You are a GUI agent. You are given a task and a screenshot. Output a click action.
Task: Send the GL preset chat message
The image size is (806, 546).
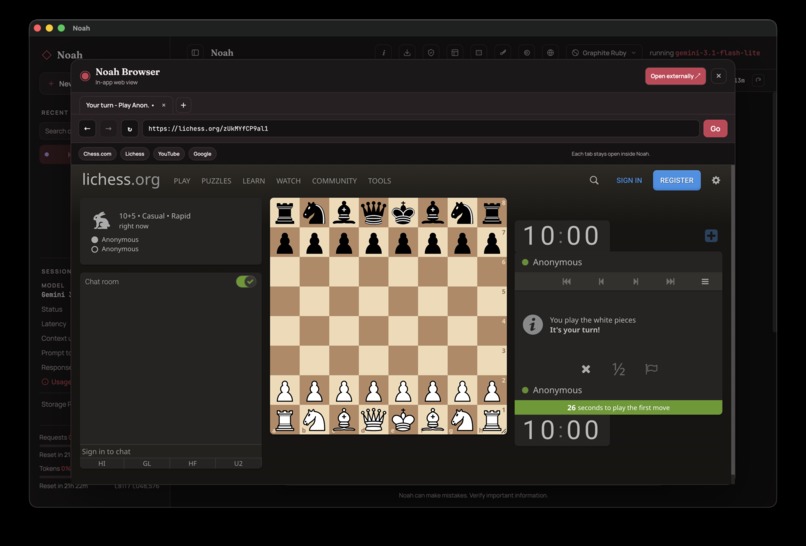pyautogui.click(x=147, y=464)
